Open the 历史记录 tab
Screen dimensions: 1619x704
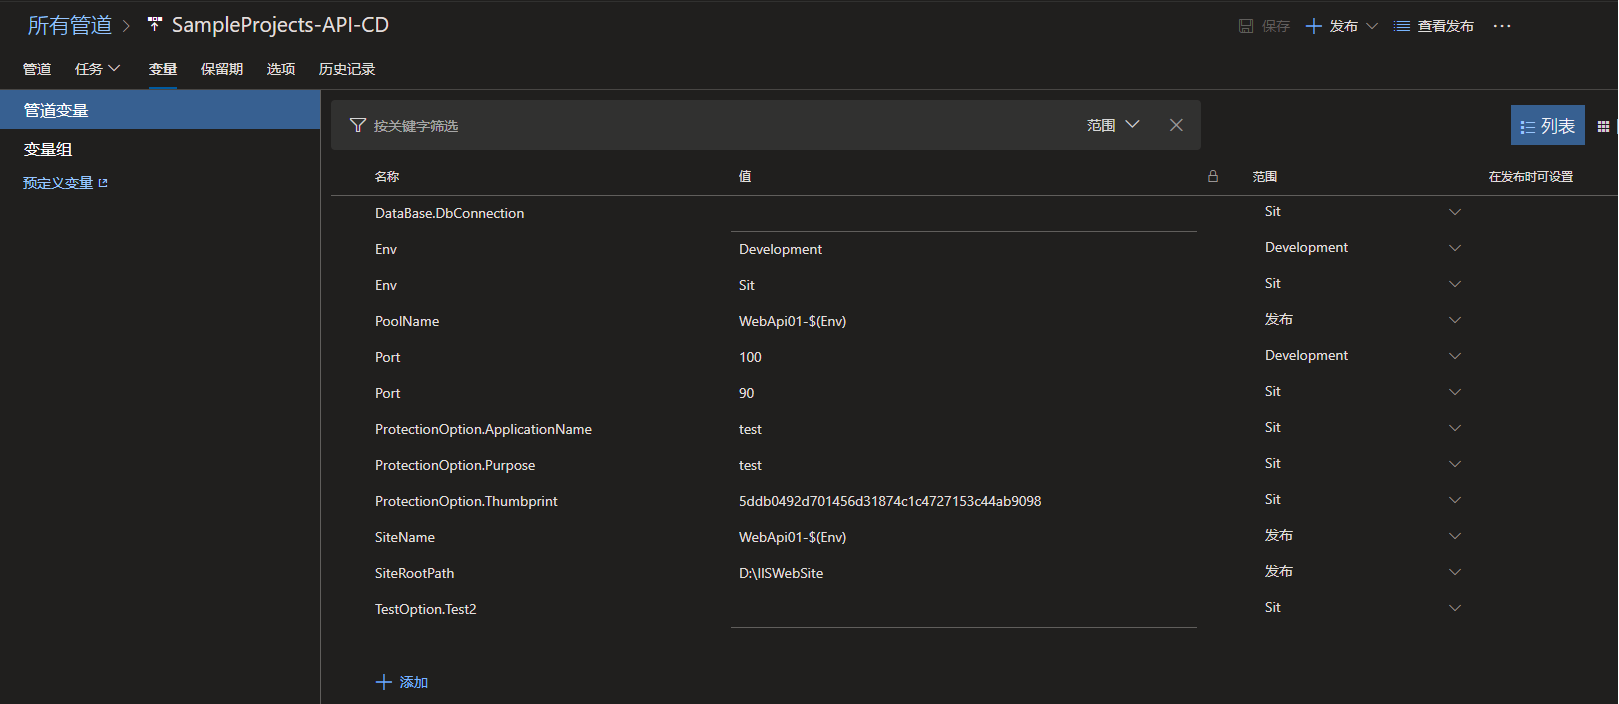click(347, 69)
